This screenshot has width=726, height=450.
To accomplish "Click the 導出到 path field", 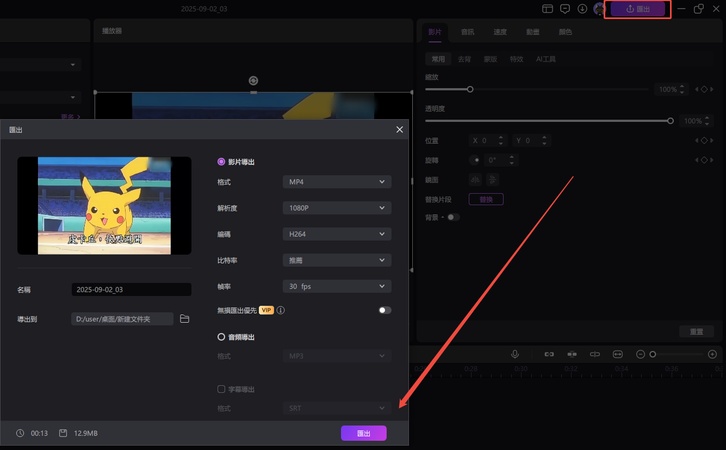I will (122, 319).
